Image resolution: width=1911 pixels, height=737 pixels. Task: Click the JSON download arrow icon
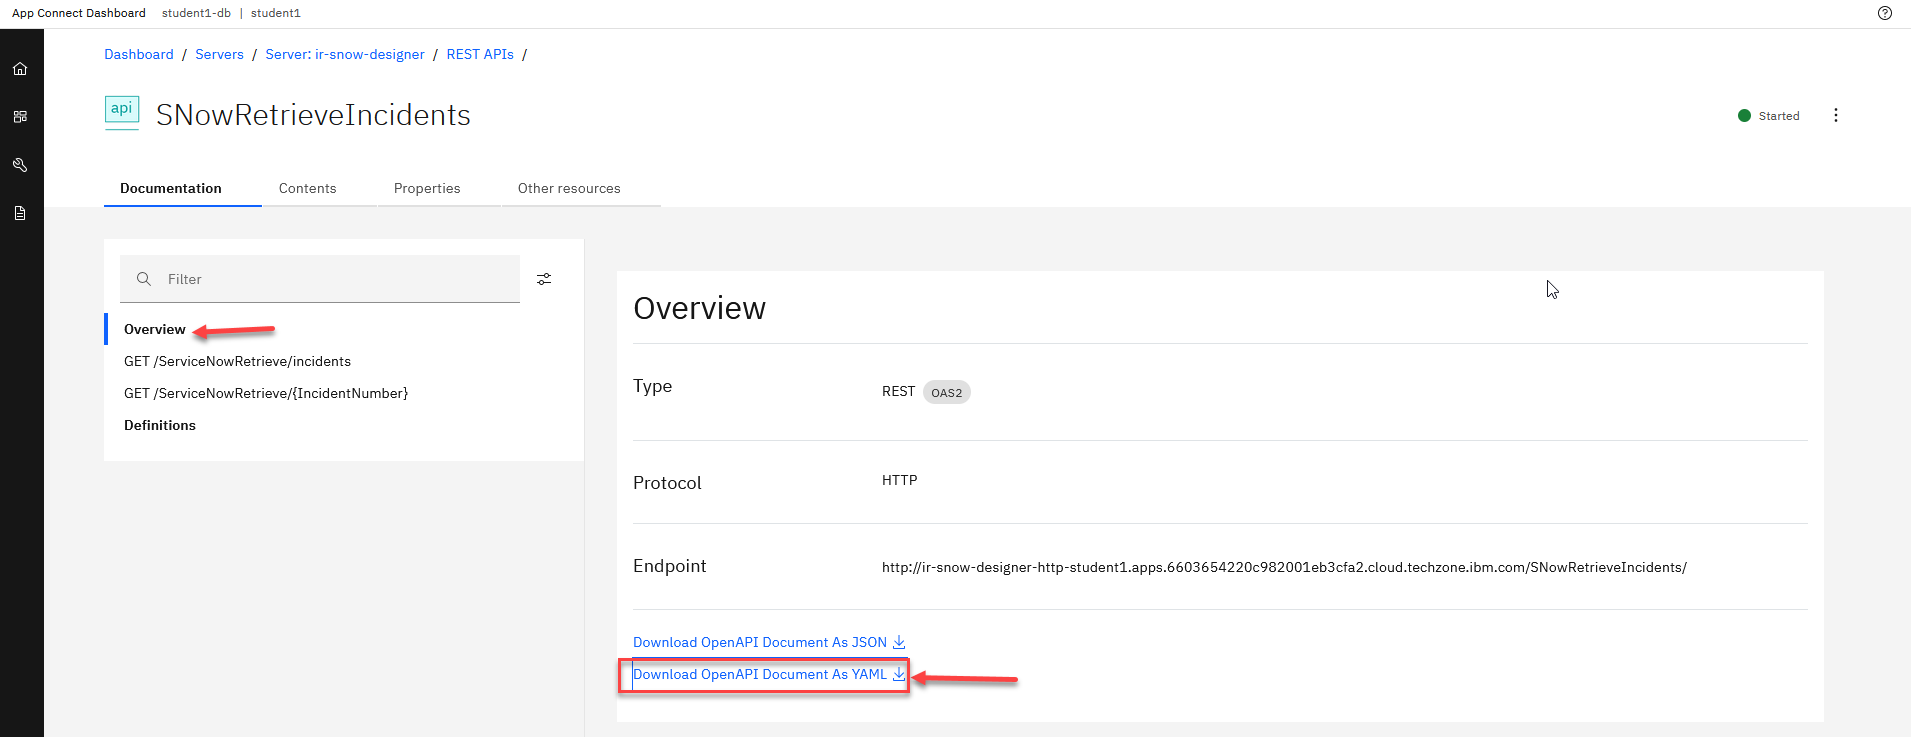click(899, 642)
